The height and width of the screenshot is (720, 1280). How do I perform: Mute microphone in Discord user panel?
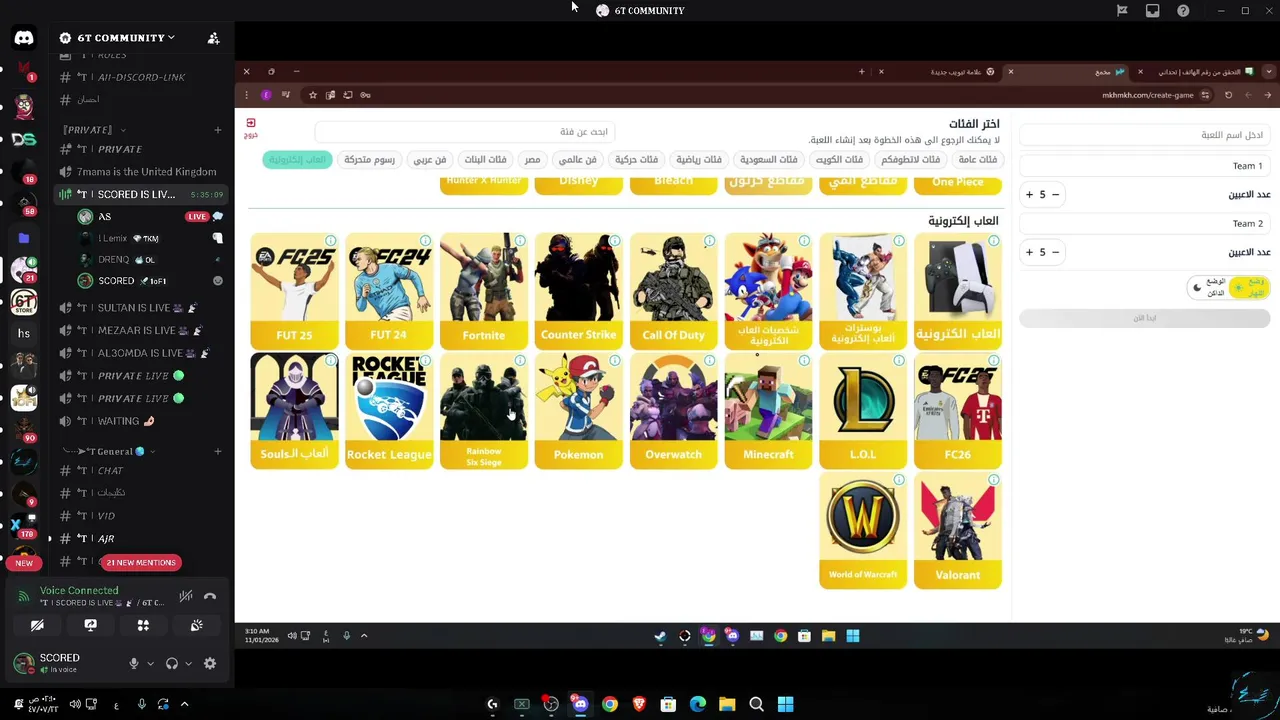(134, 663)
